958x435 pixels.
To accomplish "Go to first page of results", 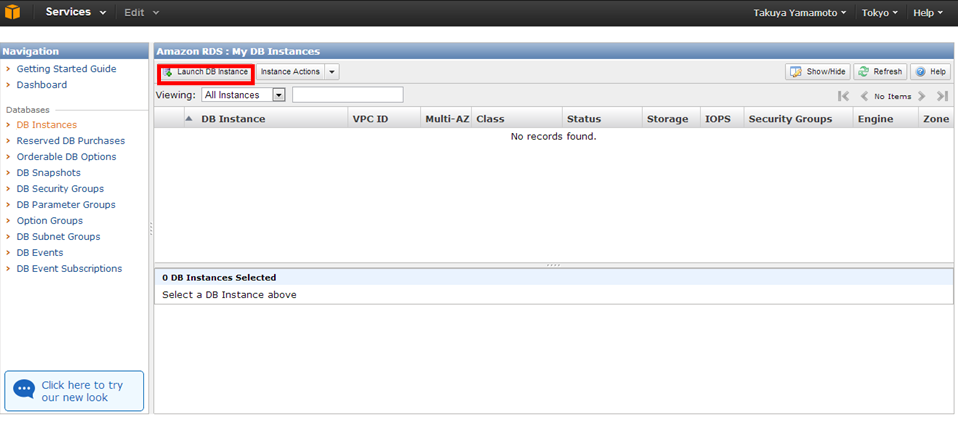I will click(844, 96).
